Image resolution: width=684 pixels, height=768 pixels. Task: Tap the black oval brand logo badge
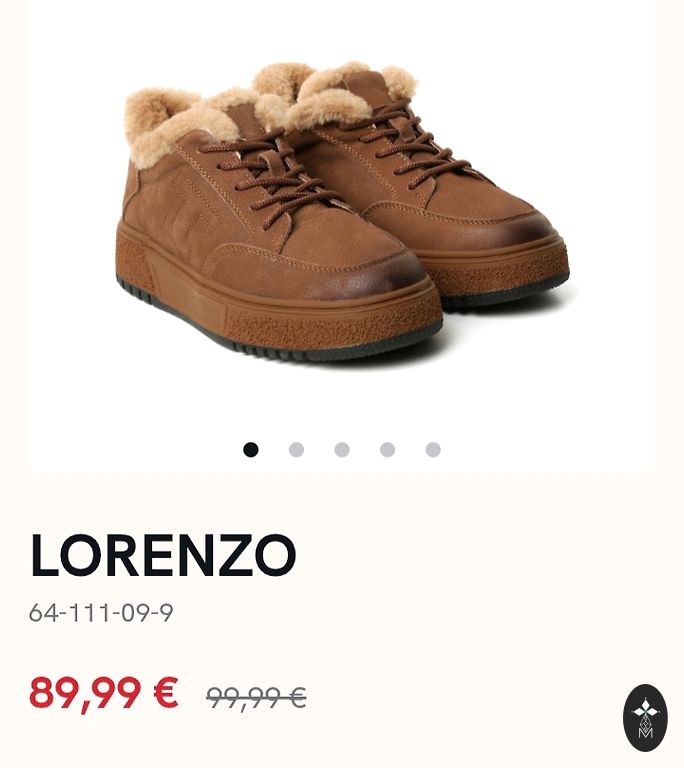645,718
